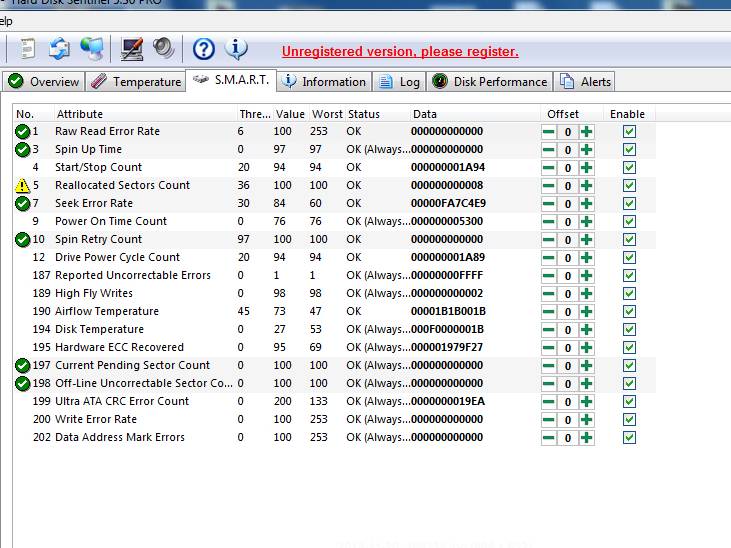Viewport: 731px width, 548px height.
Task: Toggle Enable checkbox for Start/Stop Count
Action: point(629,167)
